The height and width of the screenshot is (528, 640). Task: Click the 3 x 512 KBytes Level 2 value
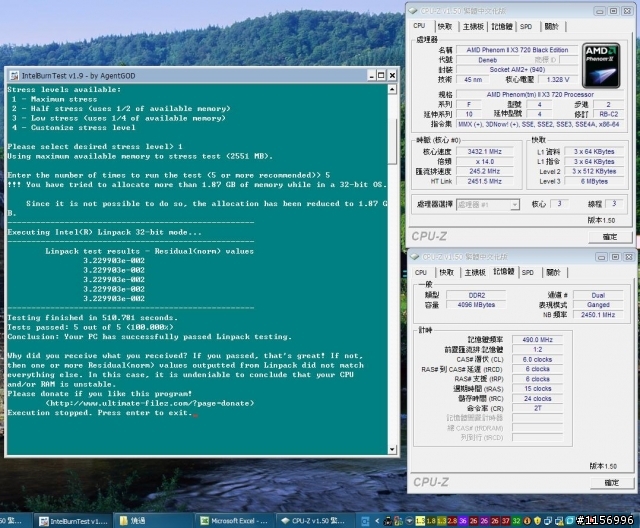click(594, 171)
